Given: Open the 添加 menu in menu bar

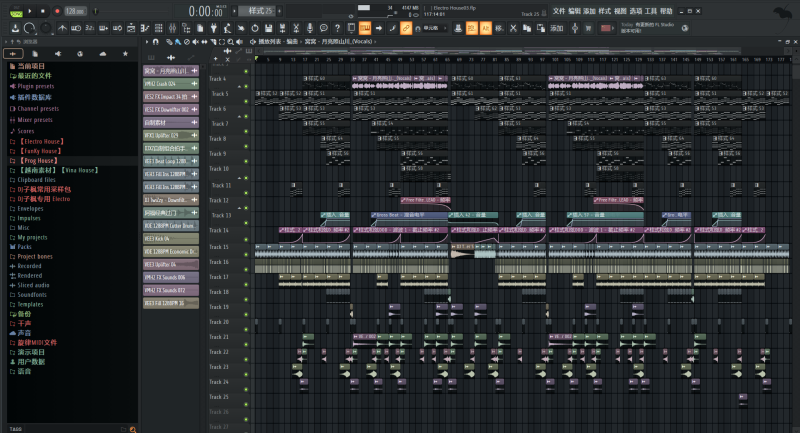Looking at the screenshot, I should click(x=589, y=11).
